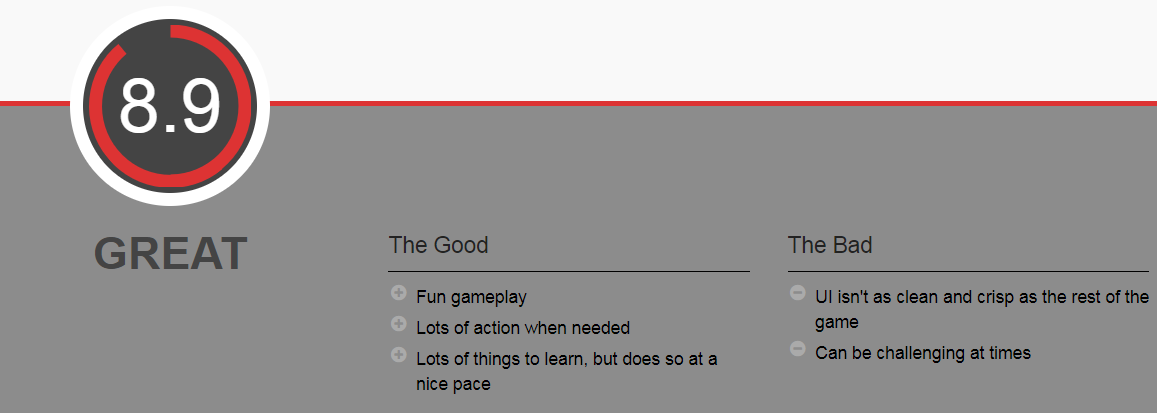Select The Bad heading

click(x=830, y=245)
